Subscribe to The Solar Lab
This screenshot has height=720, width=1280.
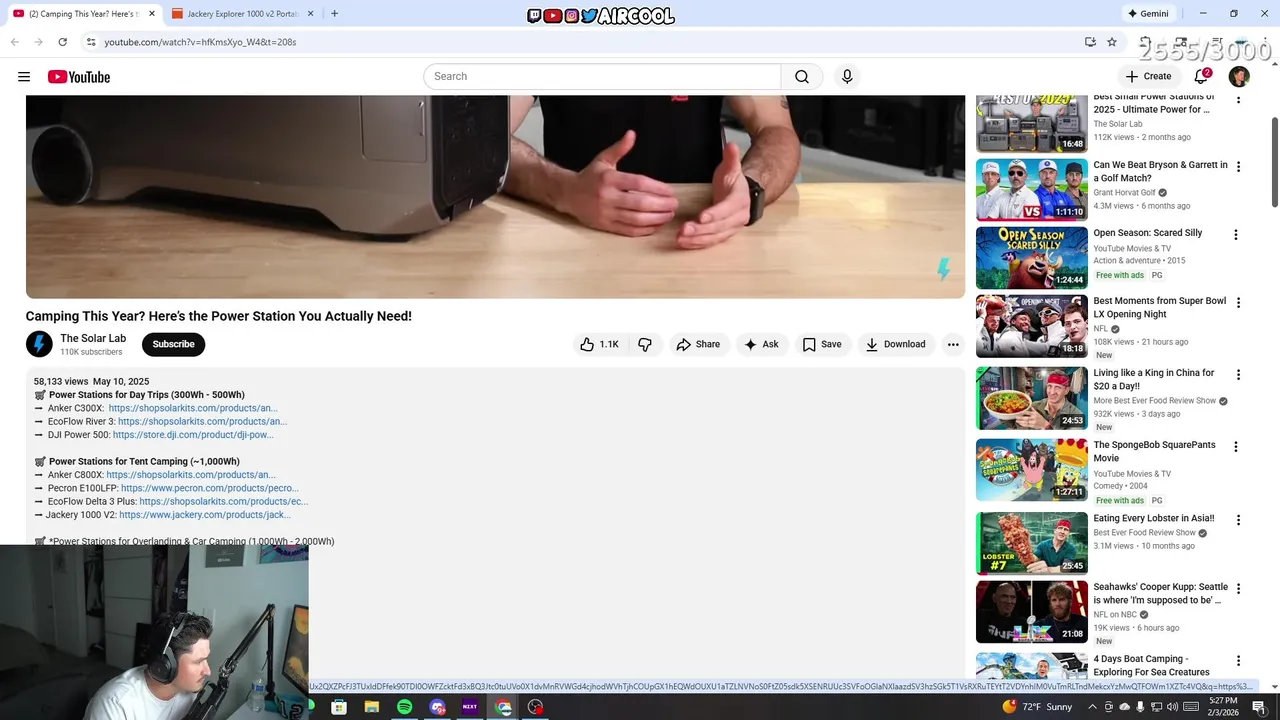[173, 344]
